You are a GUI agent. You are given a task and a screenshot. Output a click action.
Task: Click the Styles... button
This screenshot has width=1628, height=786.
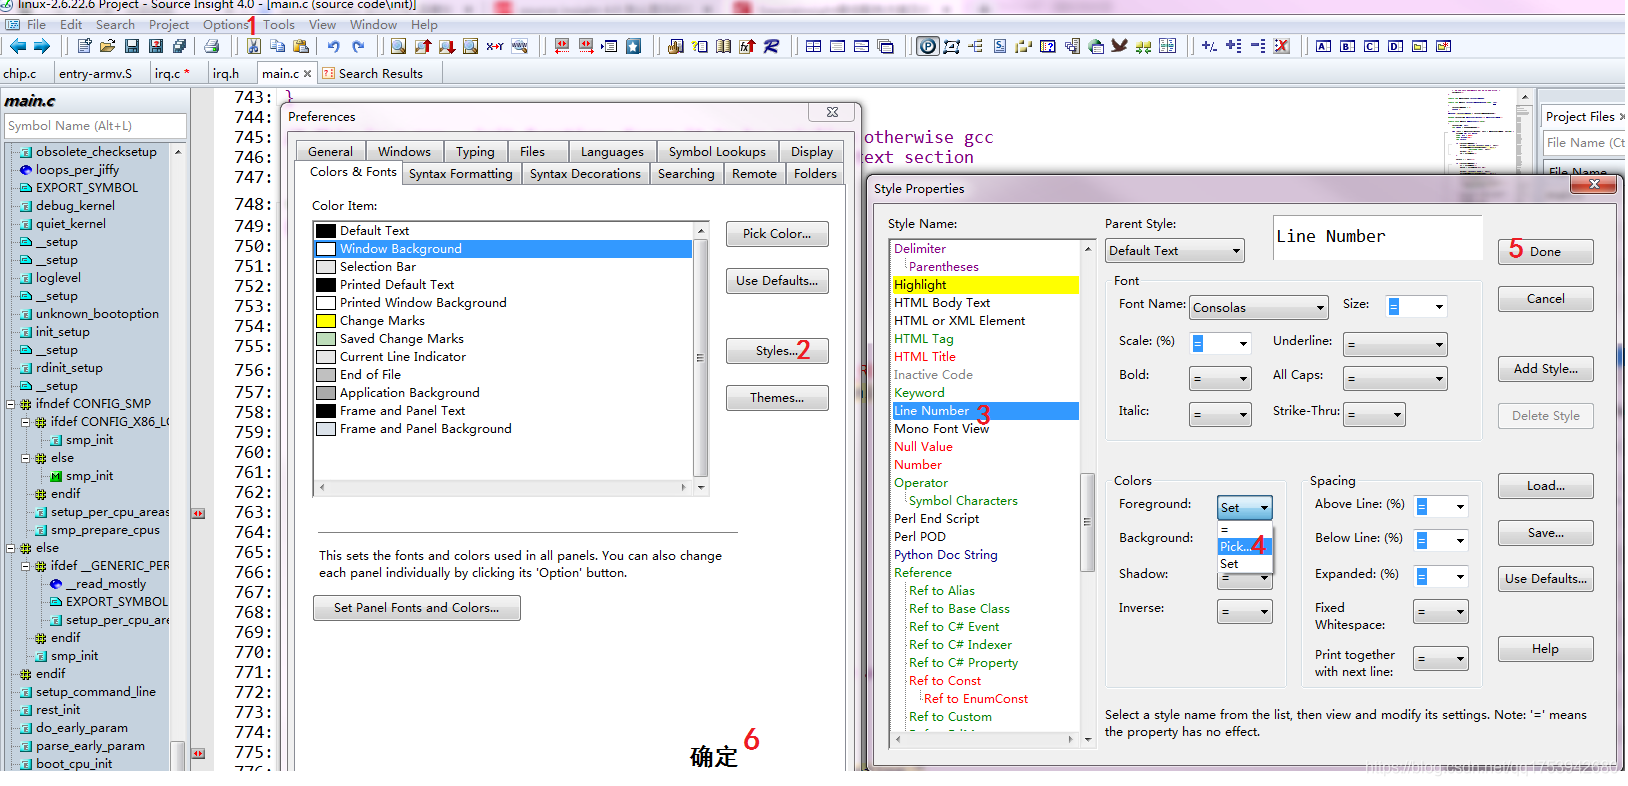pyautogui.click(x=776, y=351)
